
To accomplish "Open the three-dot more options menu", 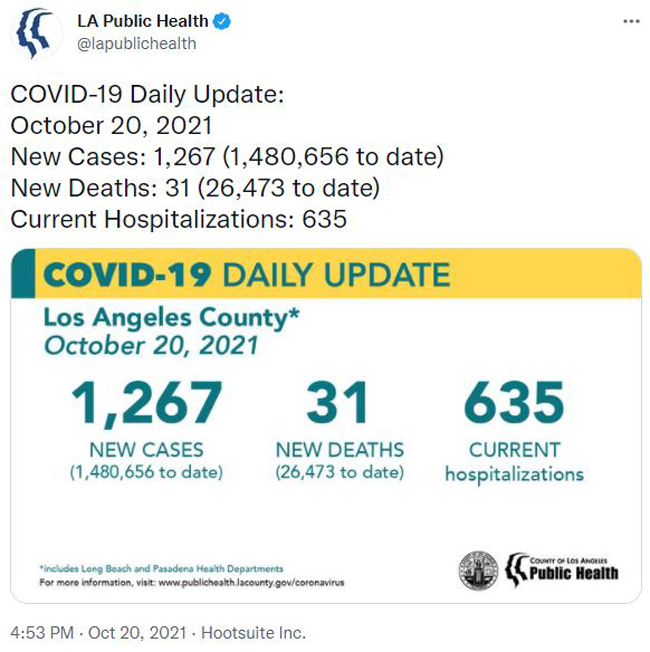I will tap(631, 22).
